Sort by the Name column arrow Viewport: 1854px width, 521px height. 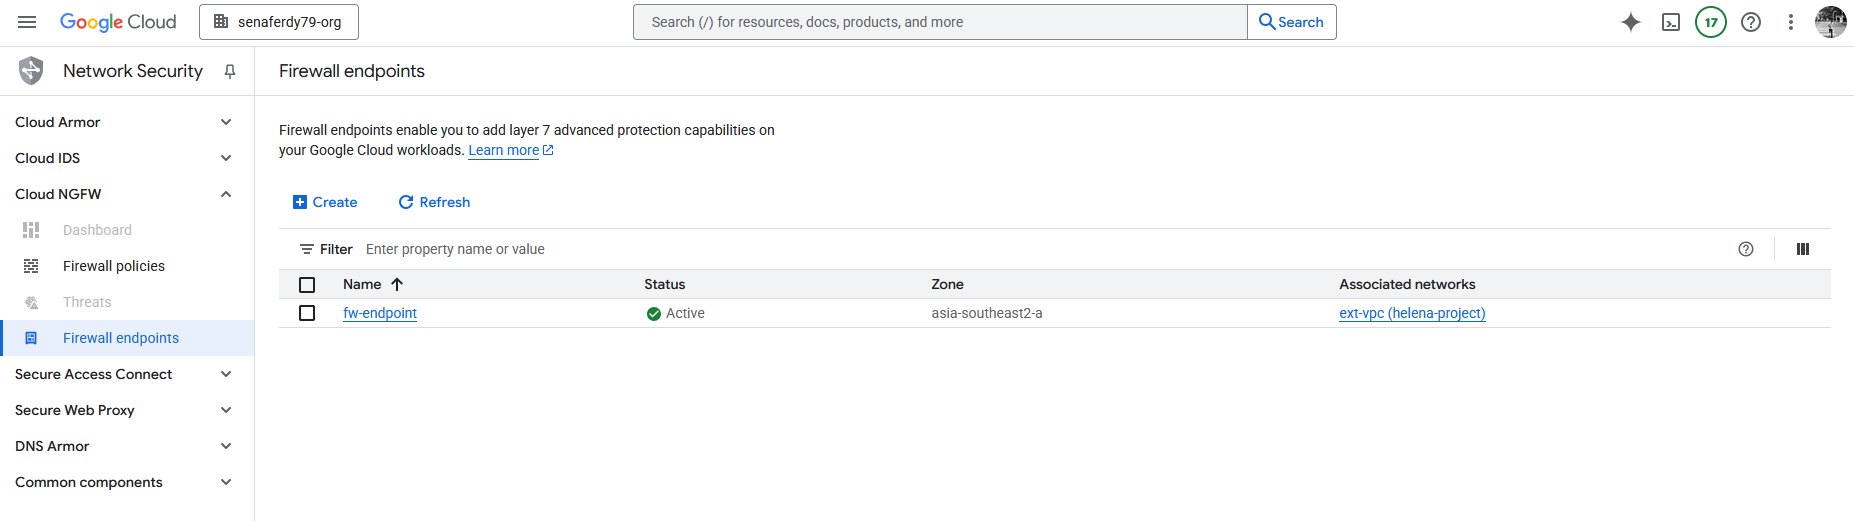click(397, 284)
